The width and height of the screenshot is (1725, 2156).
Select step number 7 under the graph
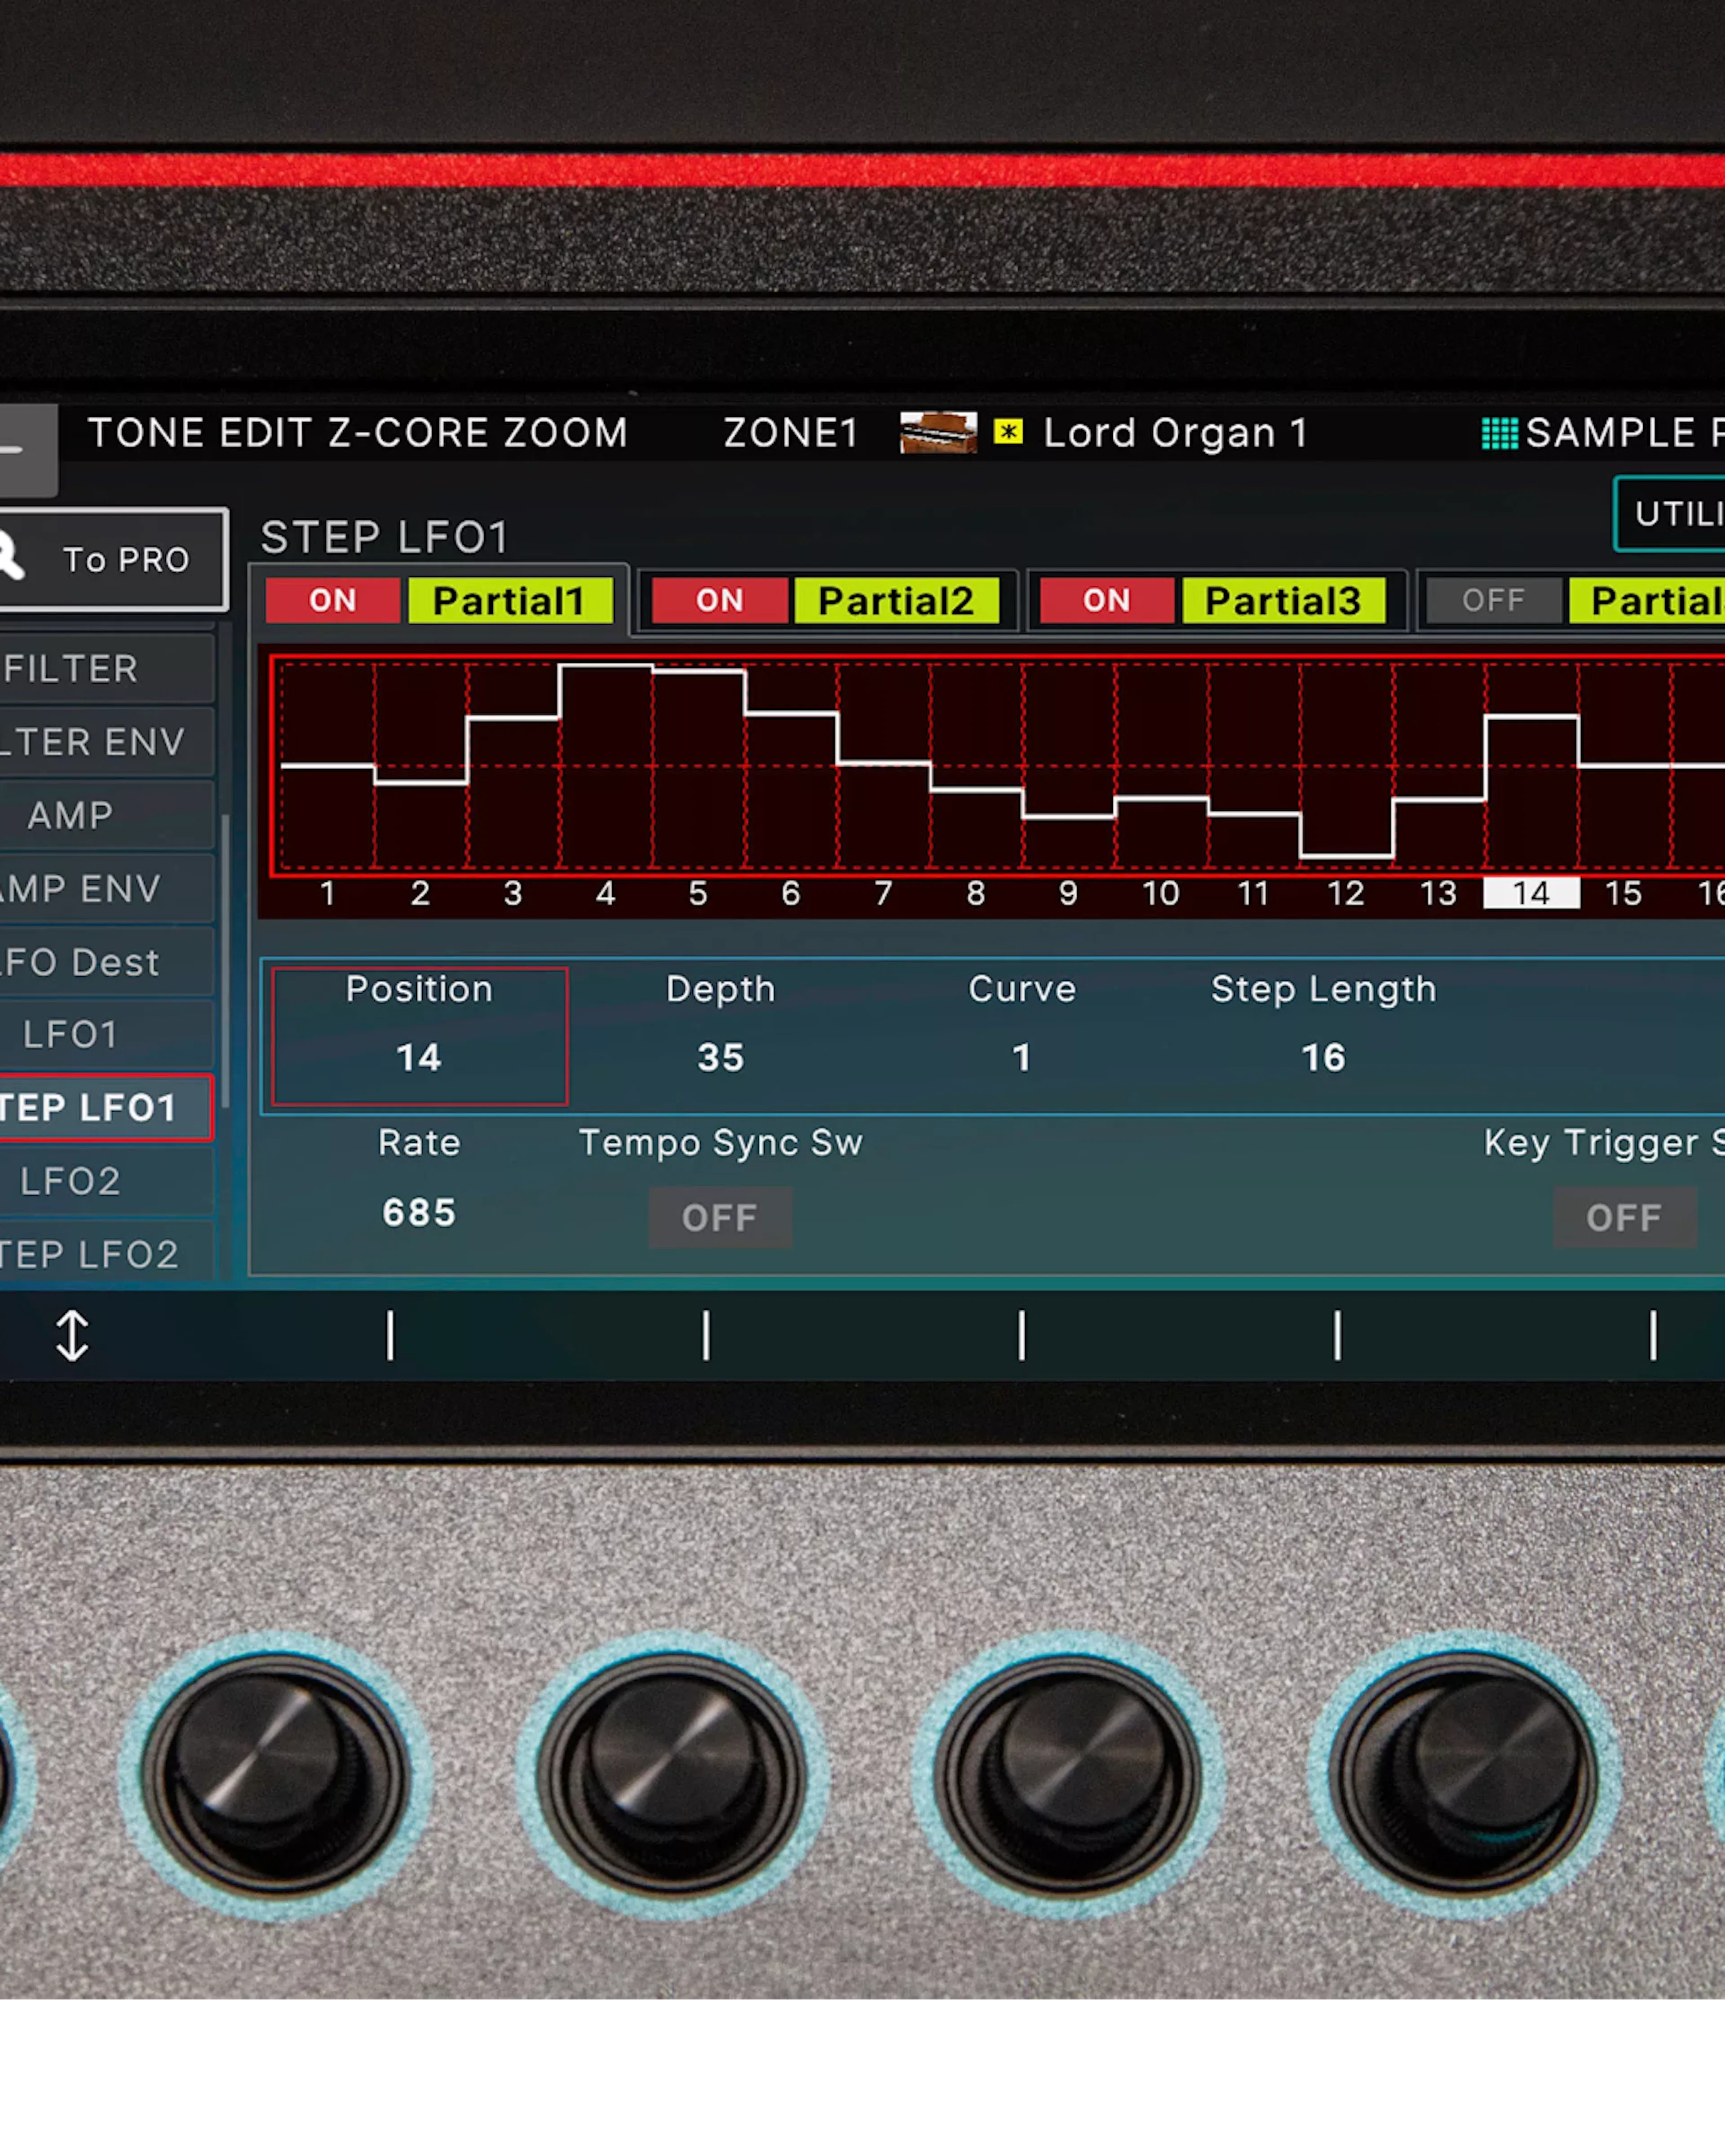(883, 893)
